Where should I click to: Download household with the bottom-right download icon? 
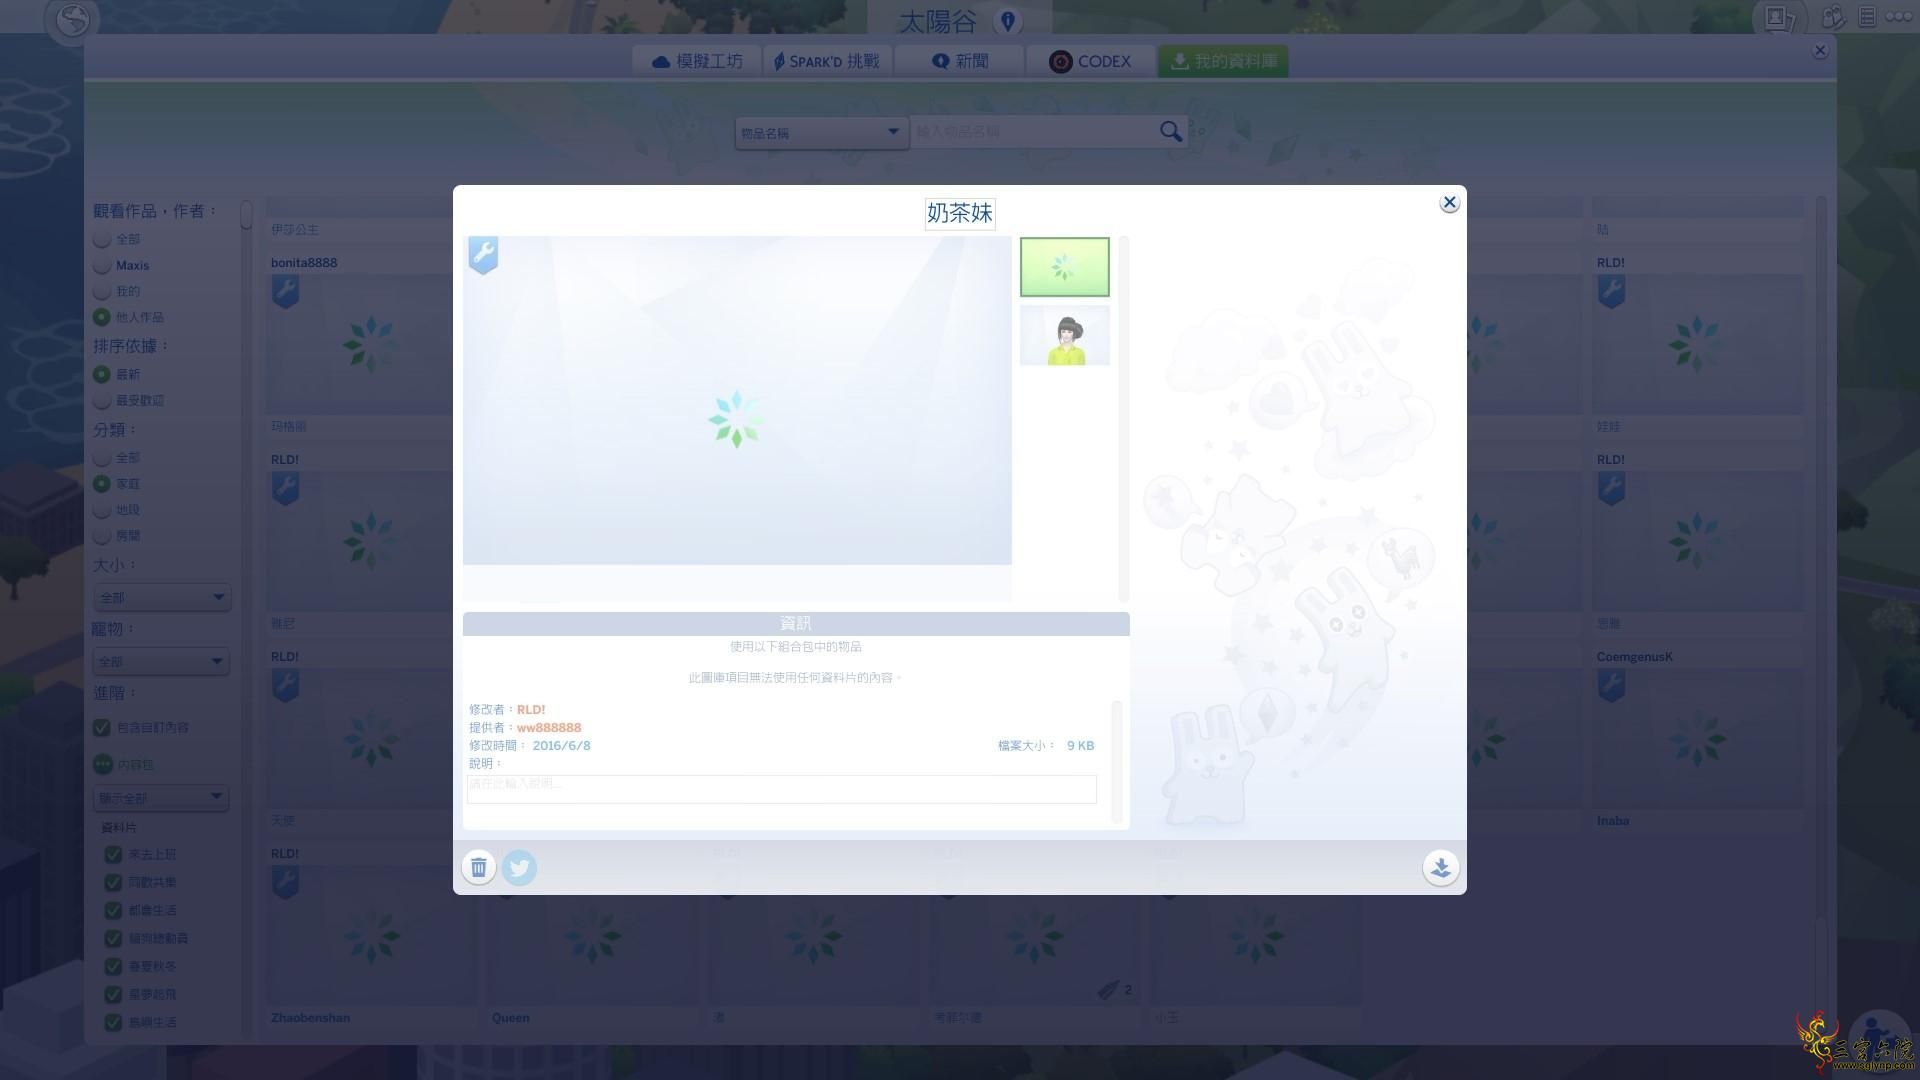tap(1440, 867)
